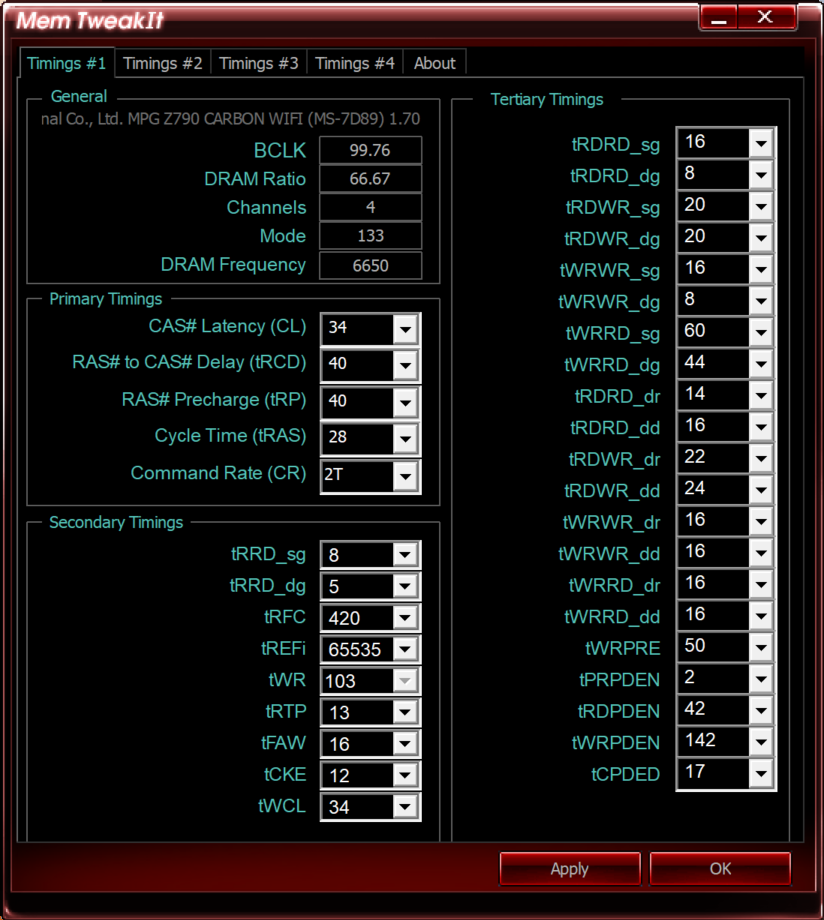The width and height of the screenshot is (824, 920).
Task: Expand the tRFC dropdown arrow
Action: (x=405, y=617)
